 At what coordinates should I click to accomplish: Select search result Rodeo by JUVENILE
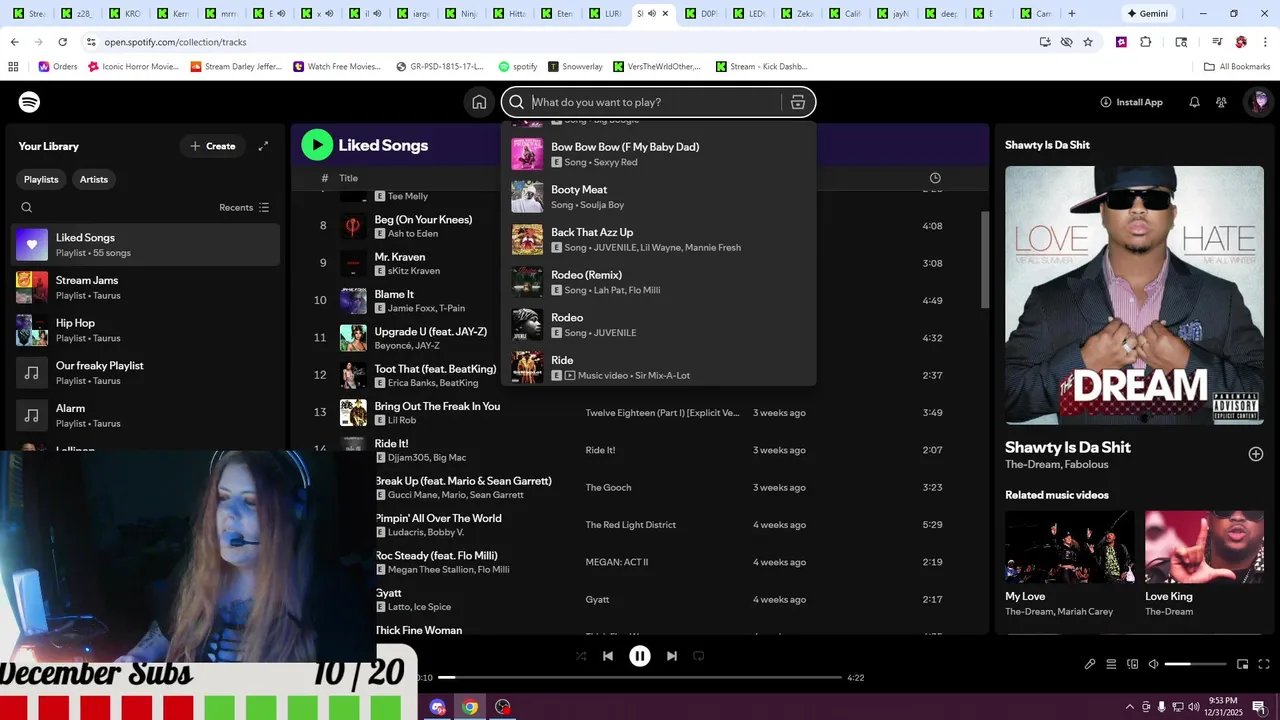(658, 325)
